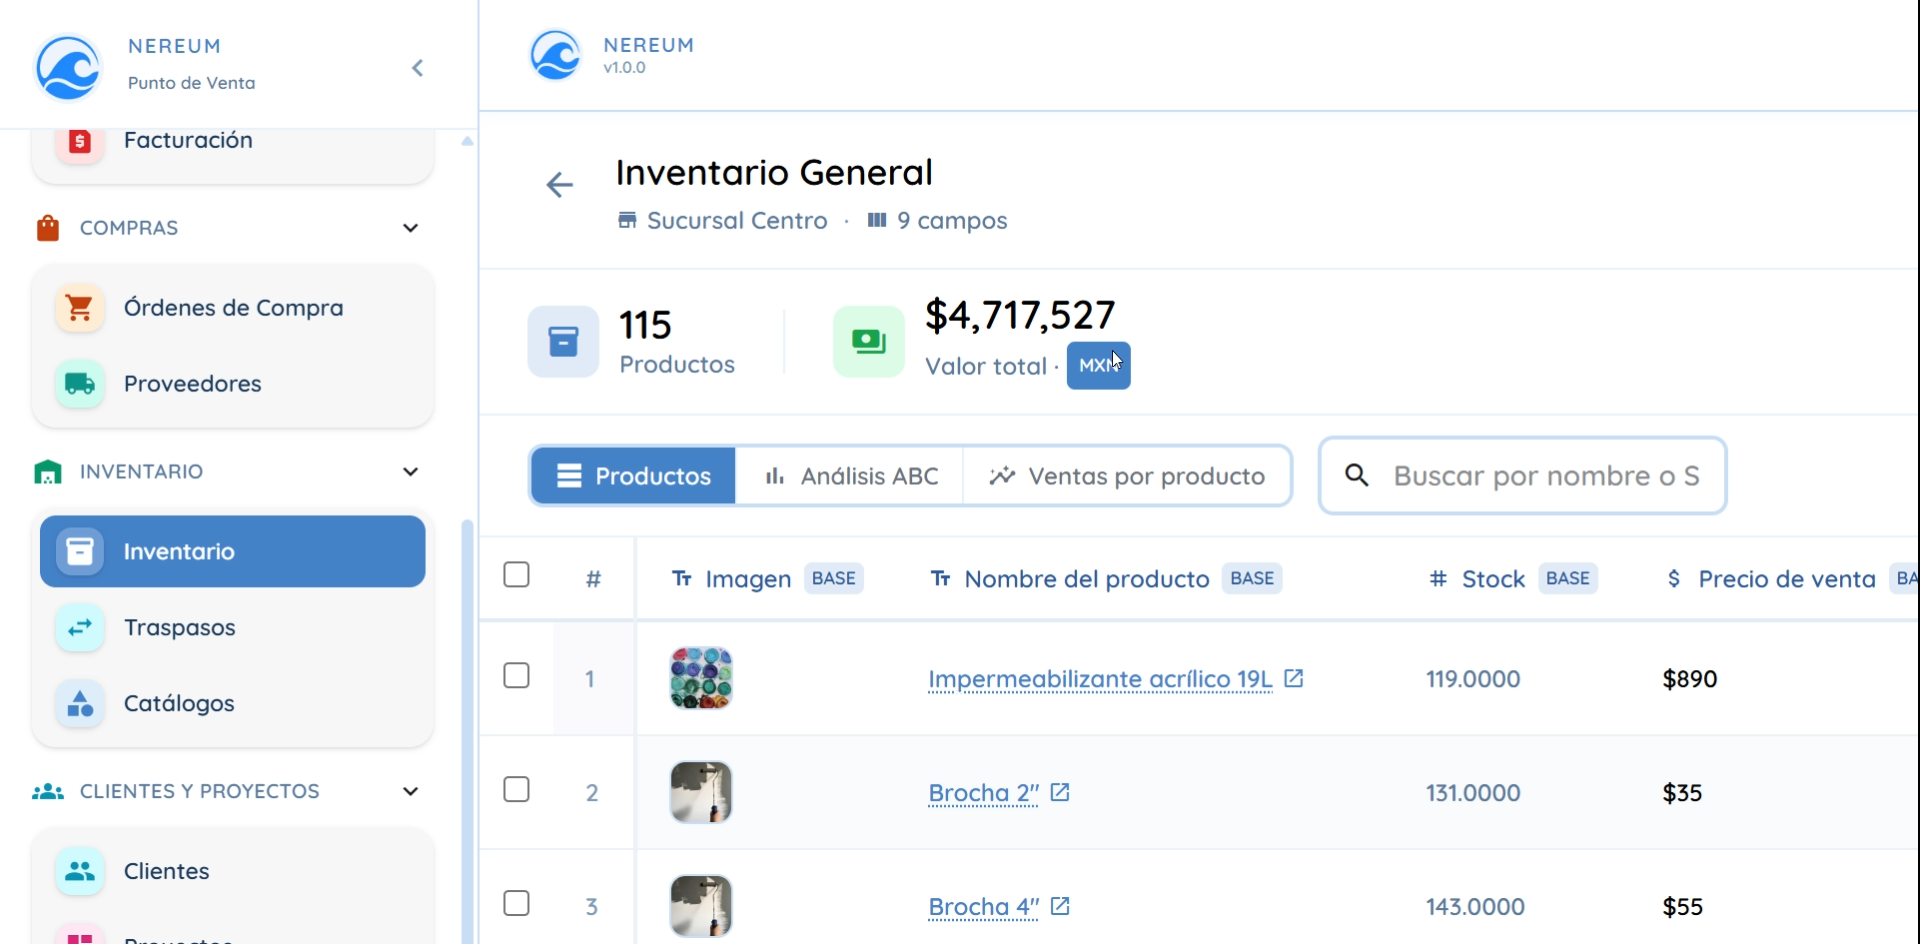Image resolution: width=1920 pixels, height=944 pixels.
Task: Click the Traspasos arrows icon
Action: coord(80,628)
